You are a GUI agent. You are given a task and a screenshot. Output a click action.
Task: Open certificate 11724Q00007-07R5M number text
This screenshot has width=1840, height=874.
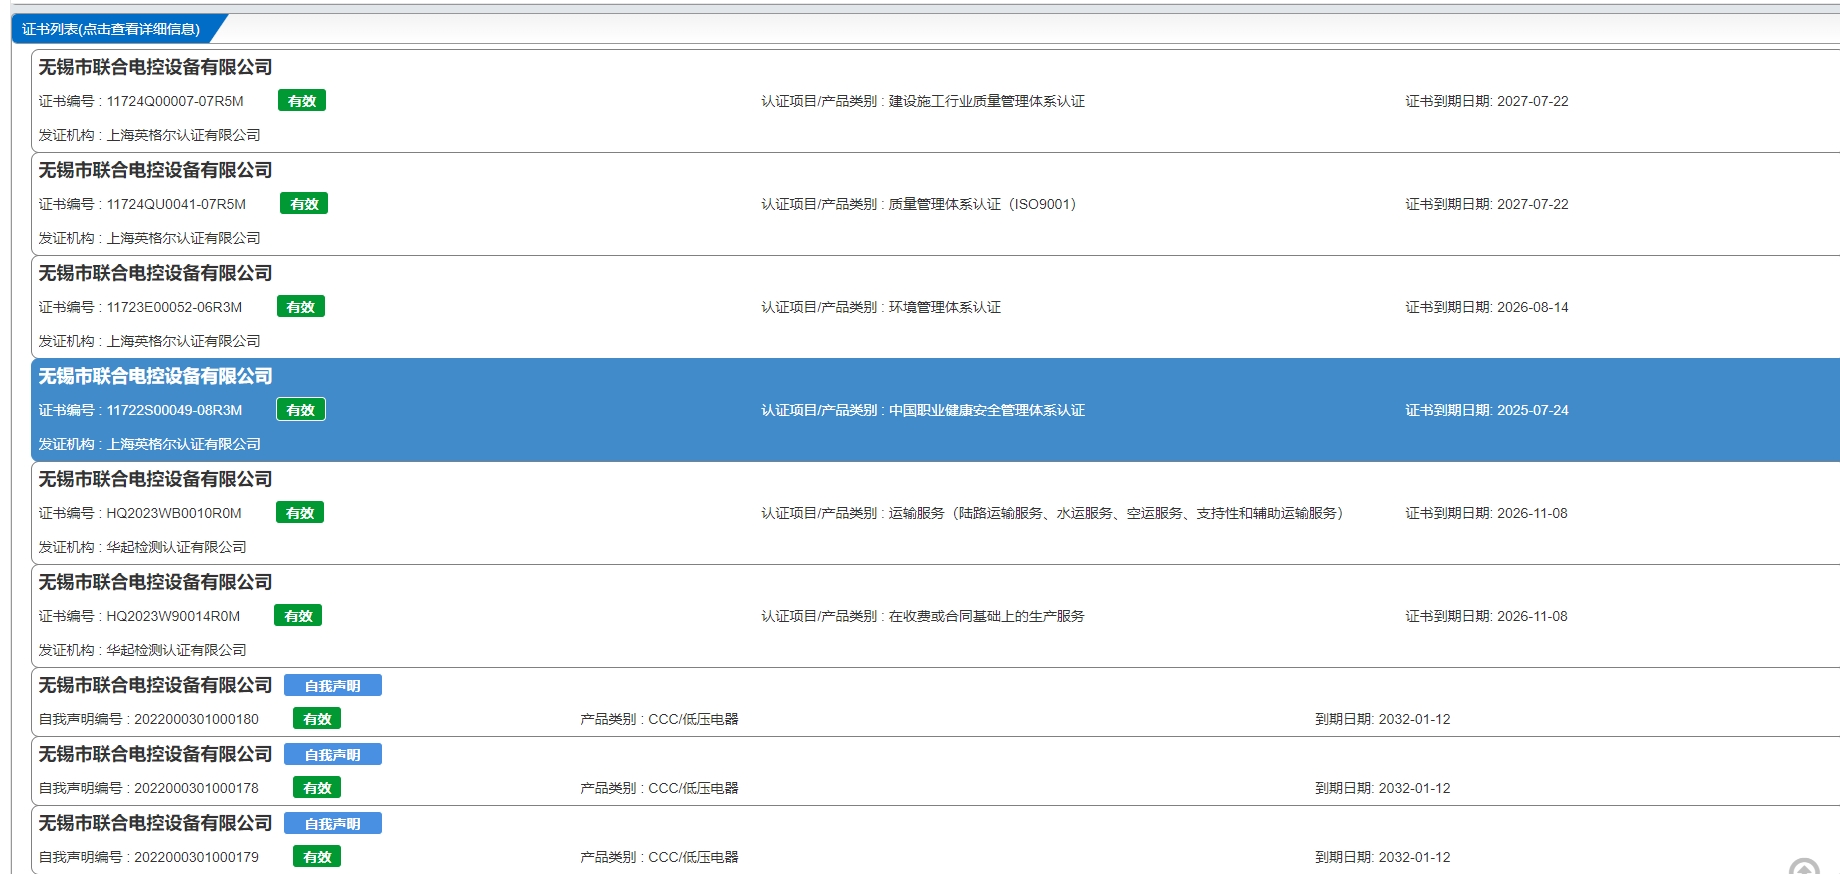tap(175, 101)
